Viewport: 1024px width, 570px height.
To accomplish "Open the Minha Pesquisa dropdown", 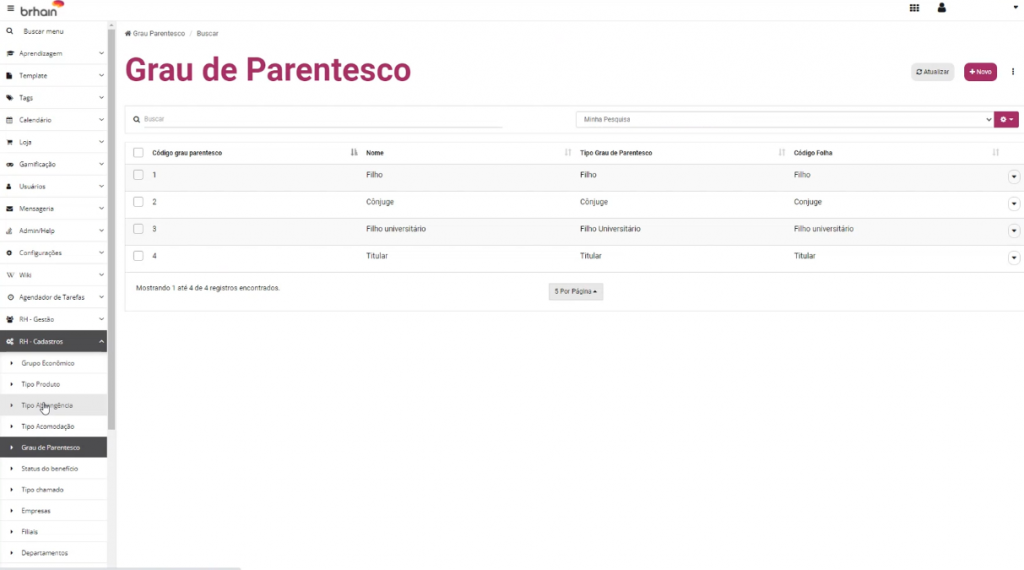I will [x=784, y=119].
